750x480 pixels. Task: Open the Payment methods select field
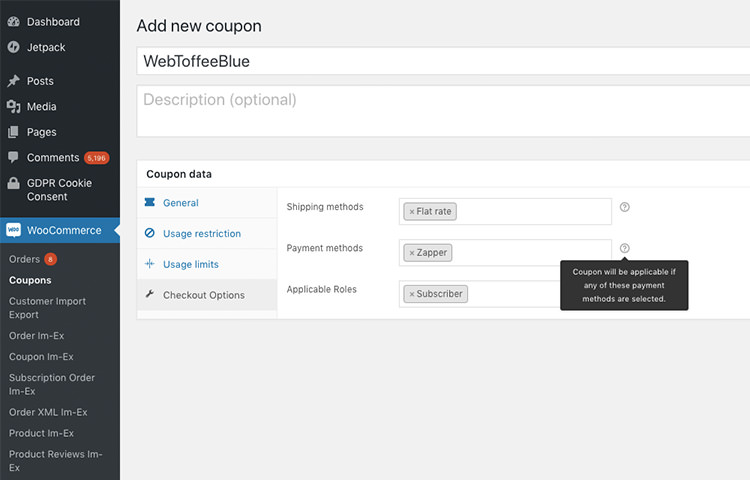point(505,252)
